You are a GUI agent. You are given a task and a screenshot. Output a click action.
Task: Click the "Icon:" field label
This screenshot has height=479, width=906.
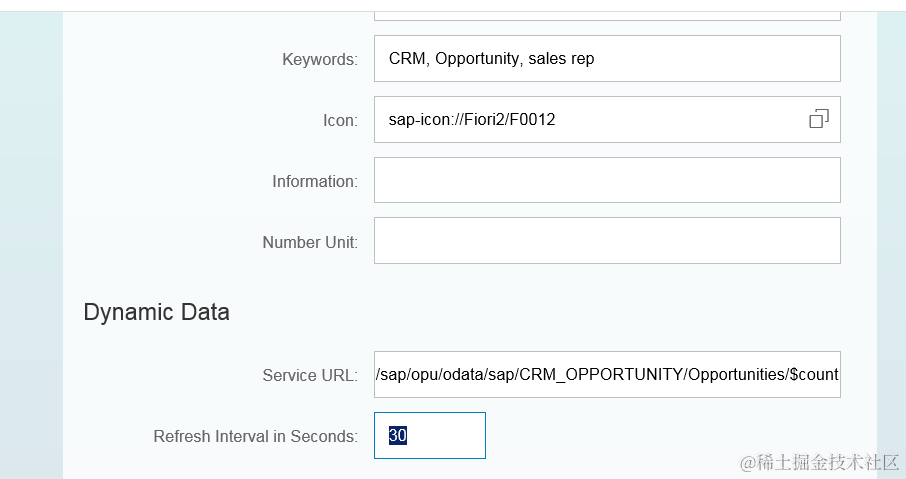(x=339, y=121)
